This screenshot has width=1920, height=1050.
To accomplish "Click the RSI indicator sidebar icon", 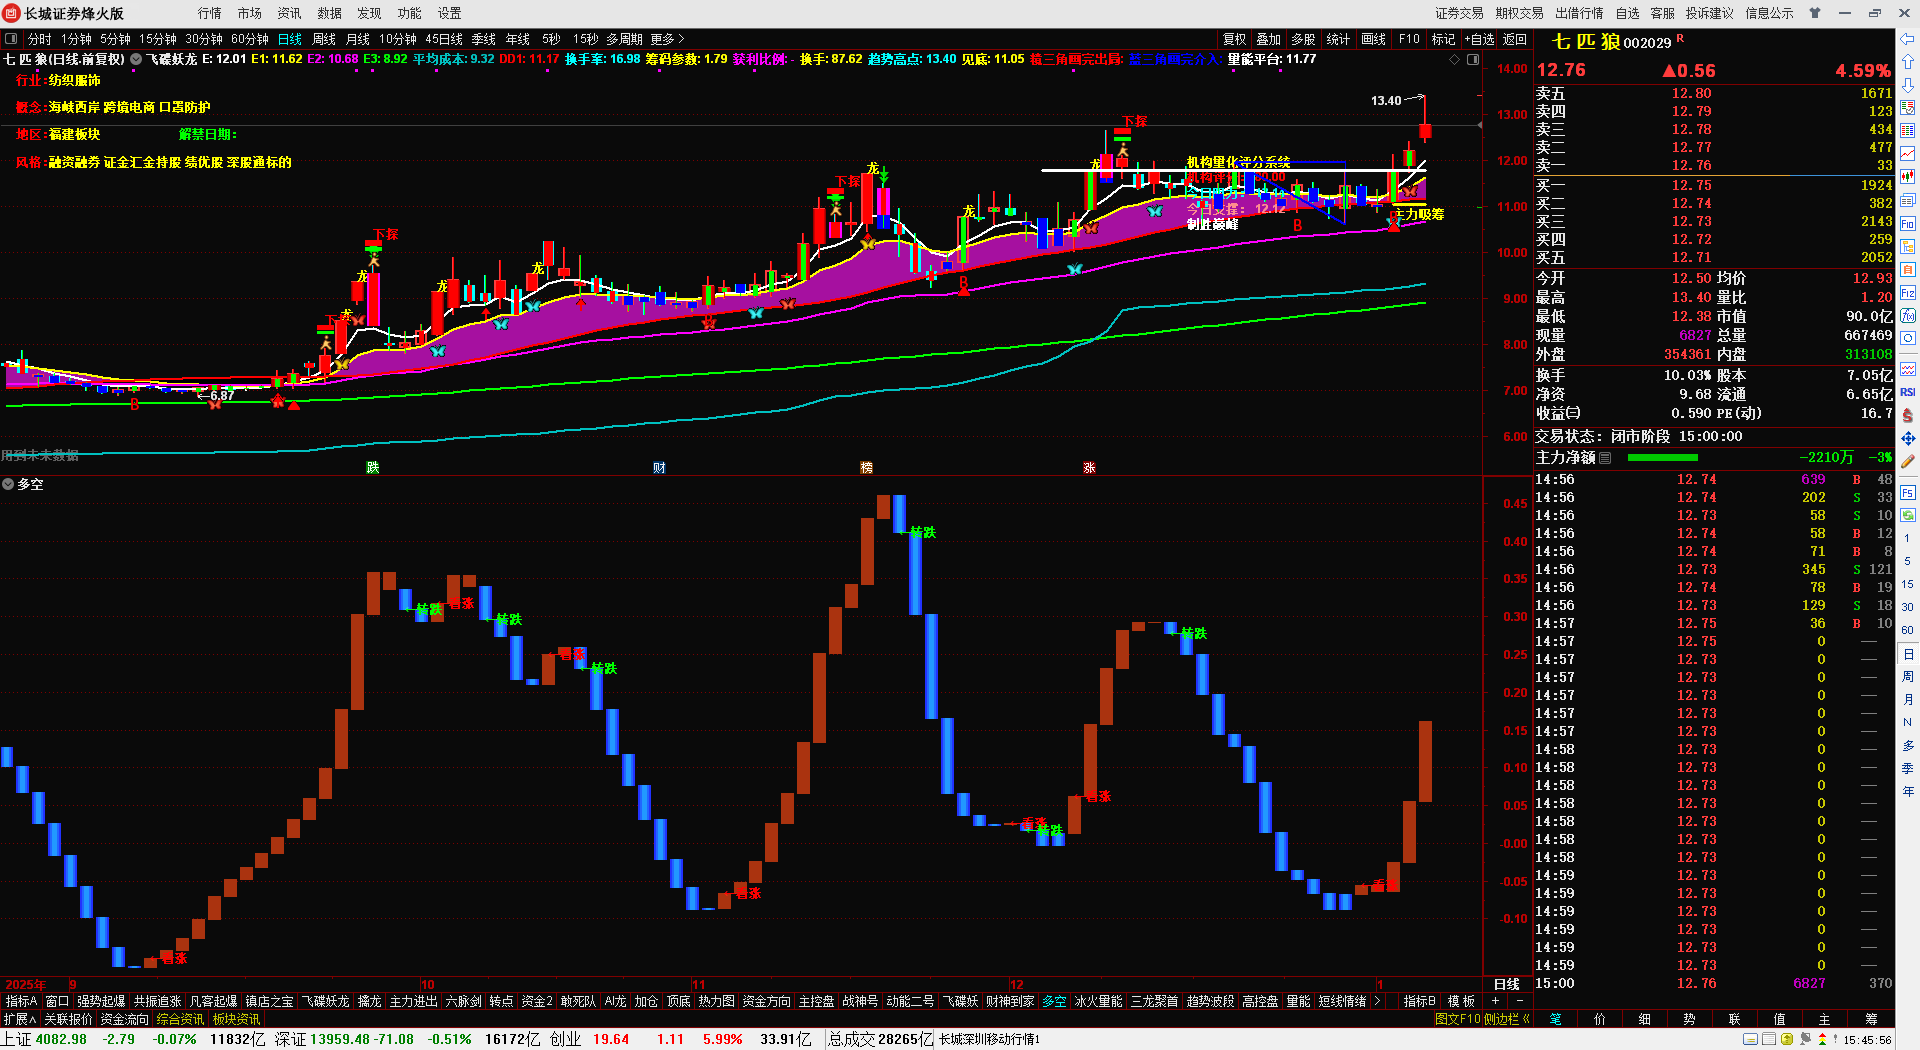I will pyautogui.click(x=1908, y=392).
